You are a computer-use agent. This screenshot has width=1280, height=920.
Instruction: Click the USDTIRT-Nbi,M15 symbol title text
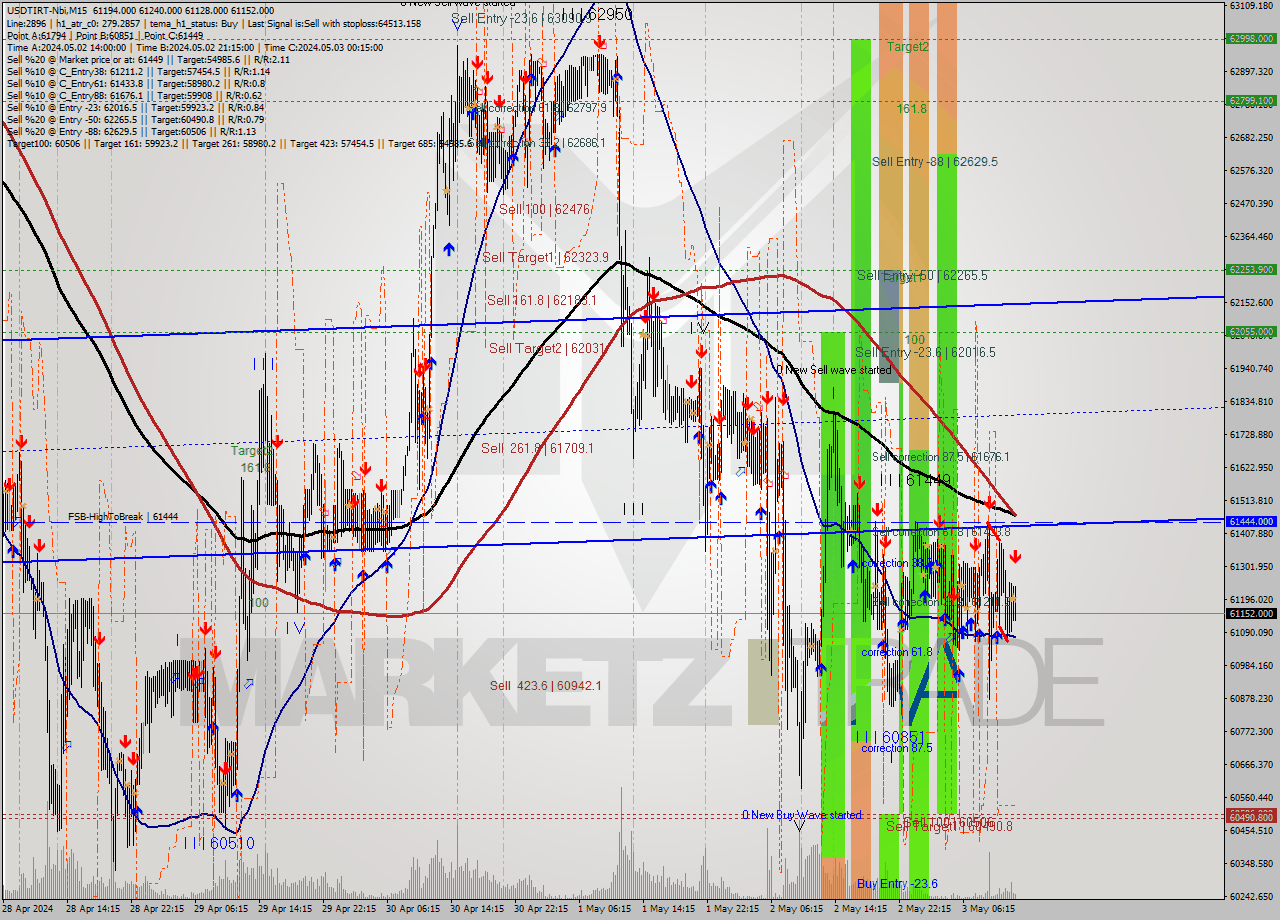pos(48,10)
